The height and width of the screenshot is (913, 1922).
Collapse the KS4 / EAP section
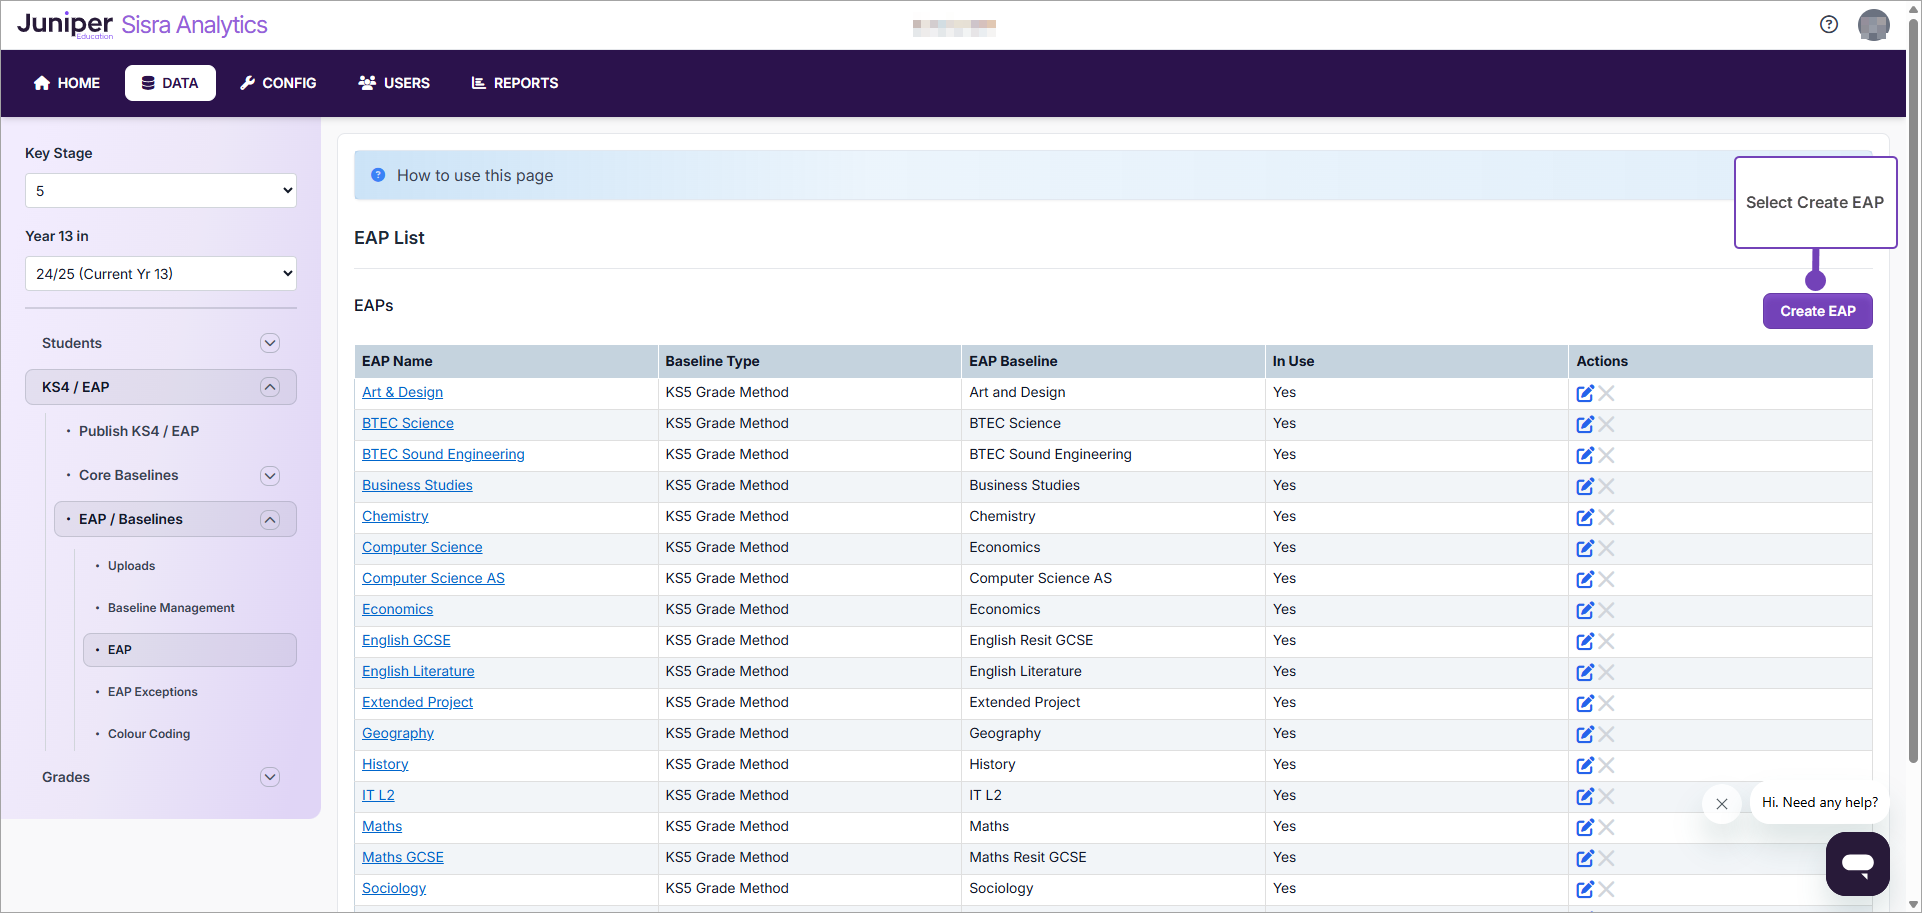269,387
